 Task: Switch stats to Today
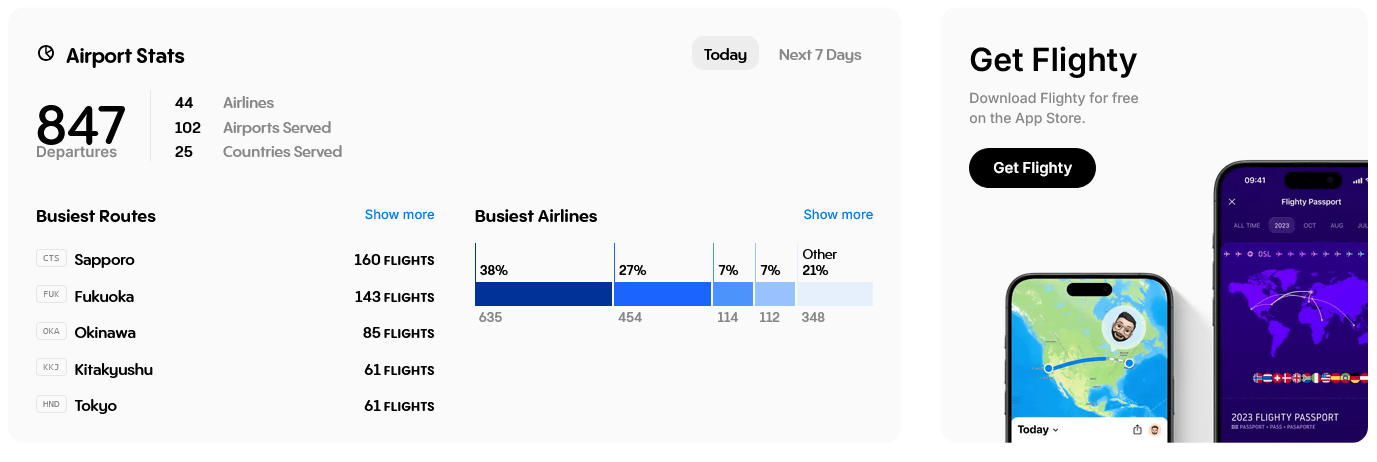tap(725, 54)
